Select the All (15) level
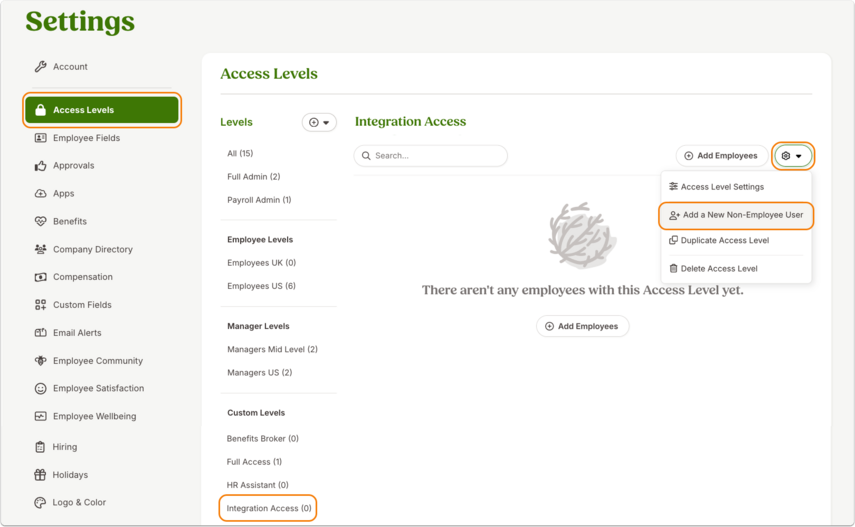Viewport: 855px width, 527px height. (x=240, y=153)
